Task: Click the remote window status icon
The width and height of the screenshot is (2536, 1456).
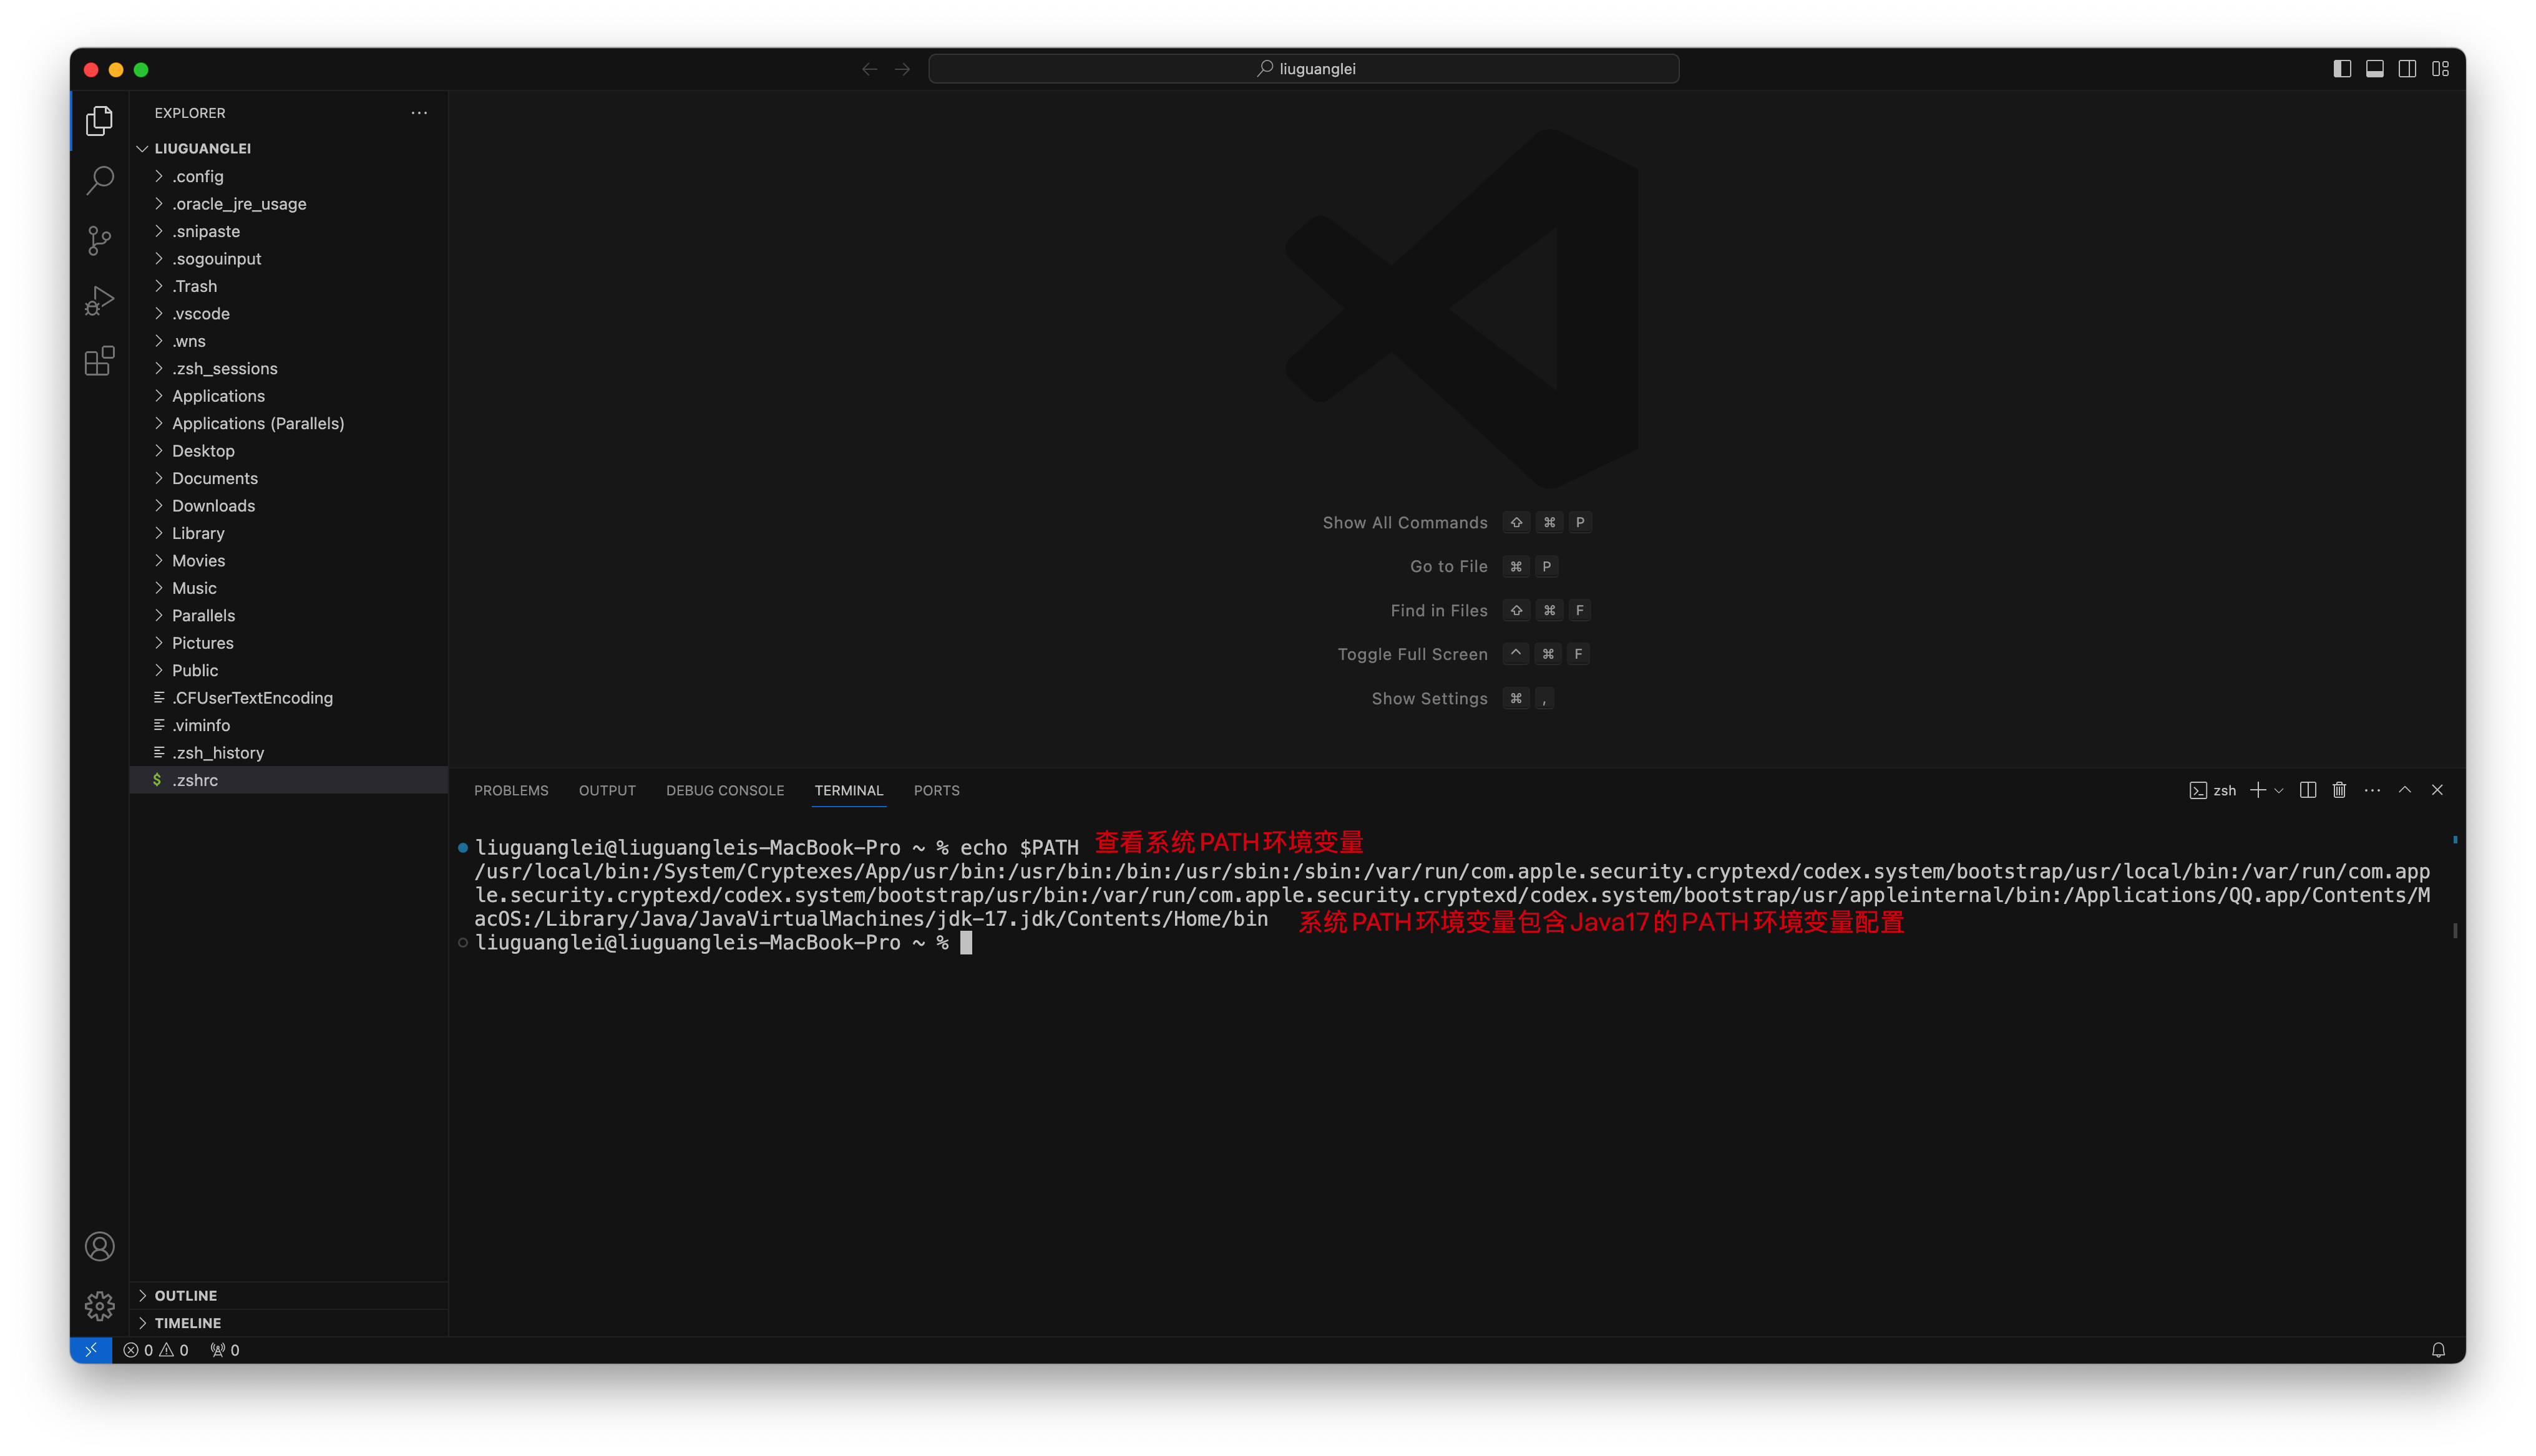Action: coord(91,1350)
